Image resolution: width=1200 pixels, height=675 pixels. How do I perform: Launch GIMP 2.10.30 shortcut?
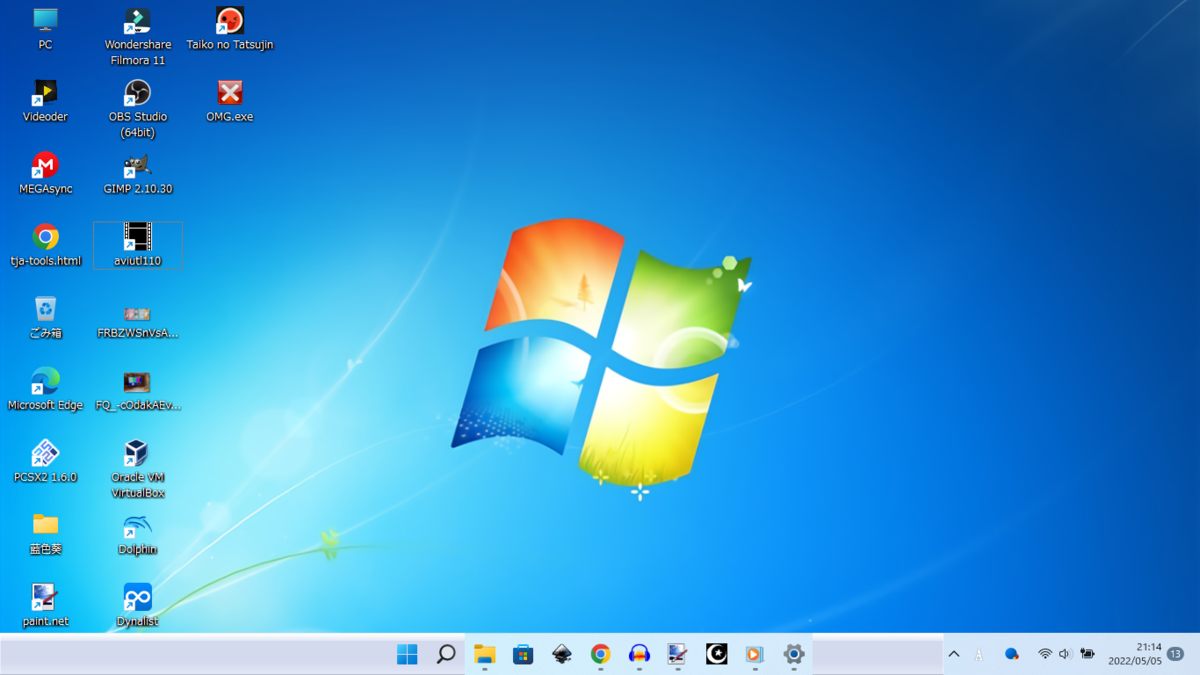[137, 173]
